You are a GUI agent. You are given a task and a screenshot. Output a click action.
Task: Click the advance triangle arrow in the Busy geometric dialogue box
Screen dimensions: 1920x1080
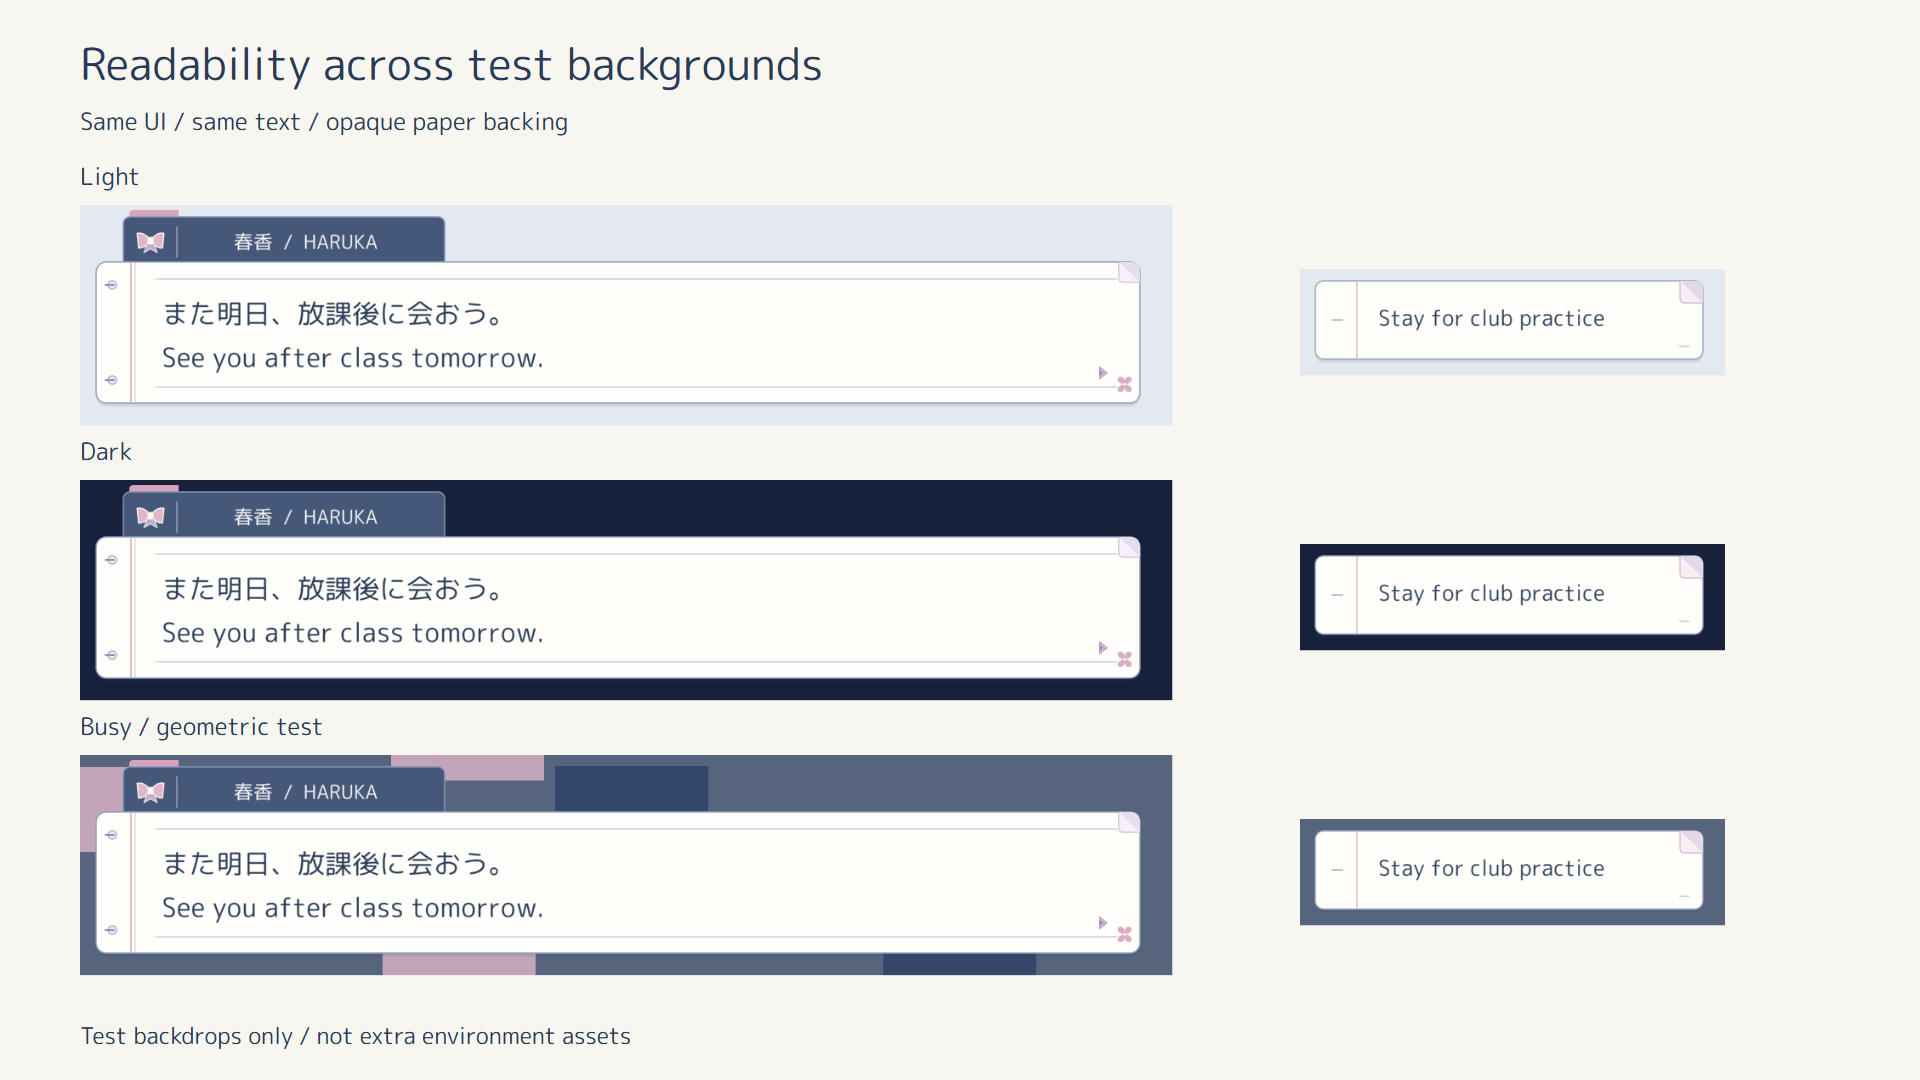(1103, 923)
